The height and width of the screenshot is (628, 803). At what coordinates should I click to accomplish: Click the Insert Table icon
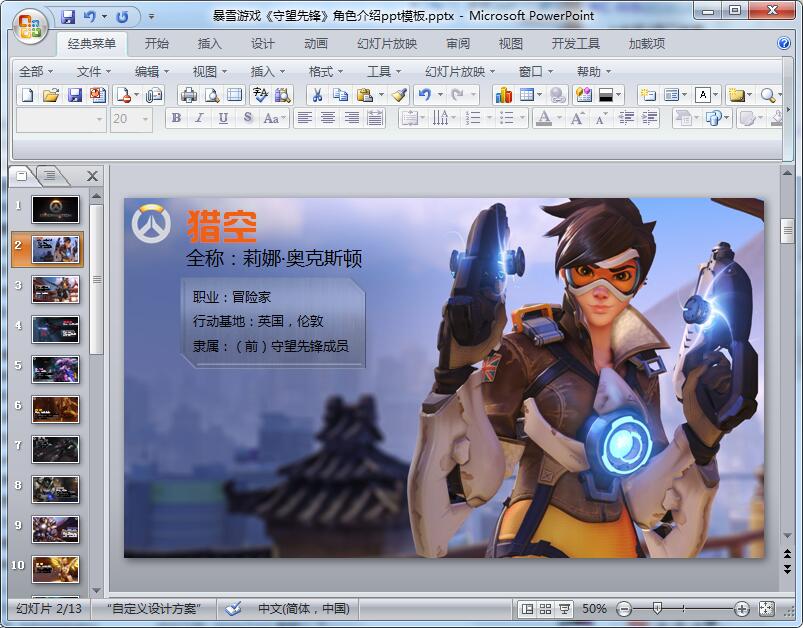pyautogui.click(x=526, y=95)
